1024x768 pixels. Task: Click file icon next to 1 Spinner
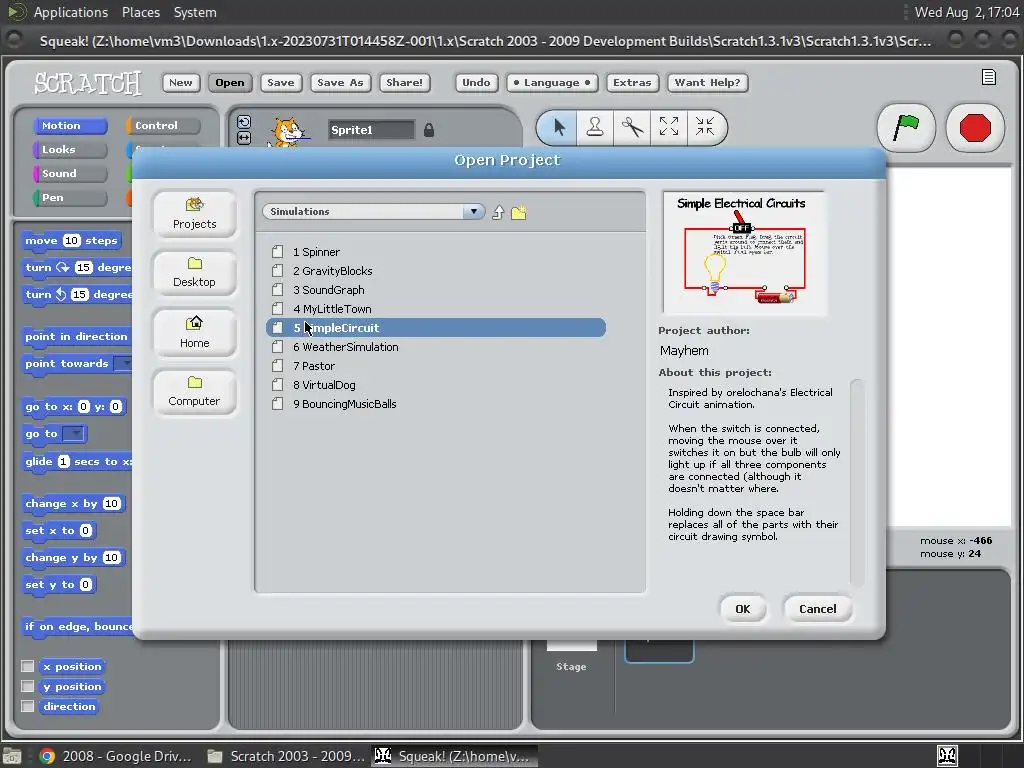pyautogui.click(x=278, y=251)
